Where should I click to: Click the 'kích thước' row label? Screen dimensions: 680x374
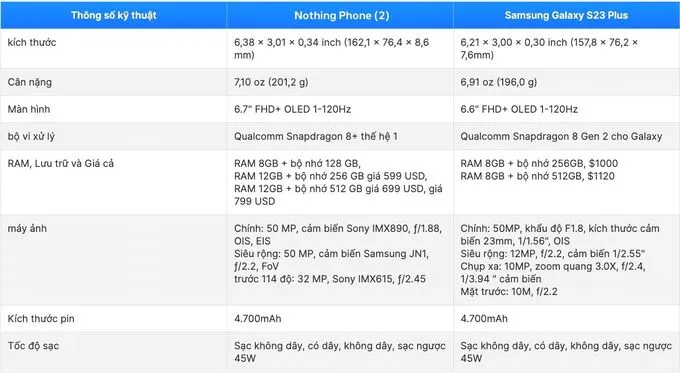pyautogui.click(x=32, y=42)
